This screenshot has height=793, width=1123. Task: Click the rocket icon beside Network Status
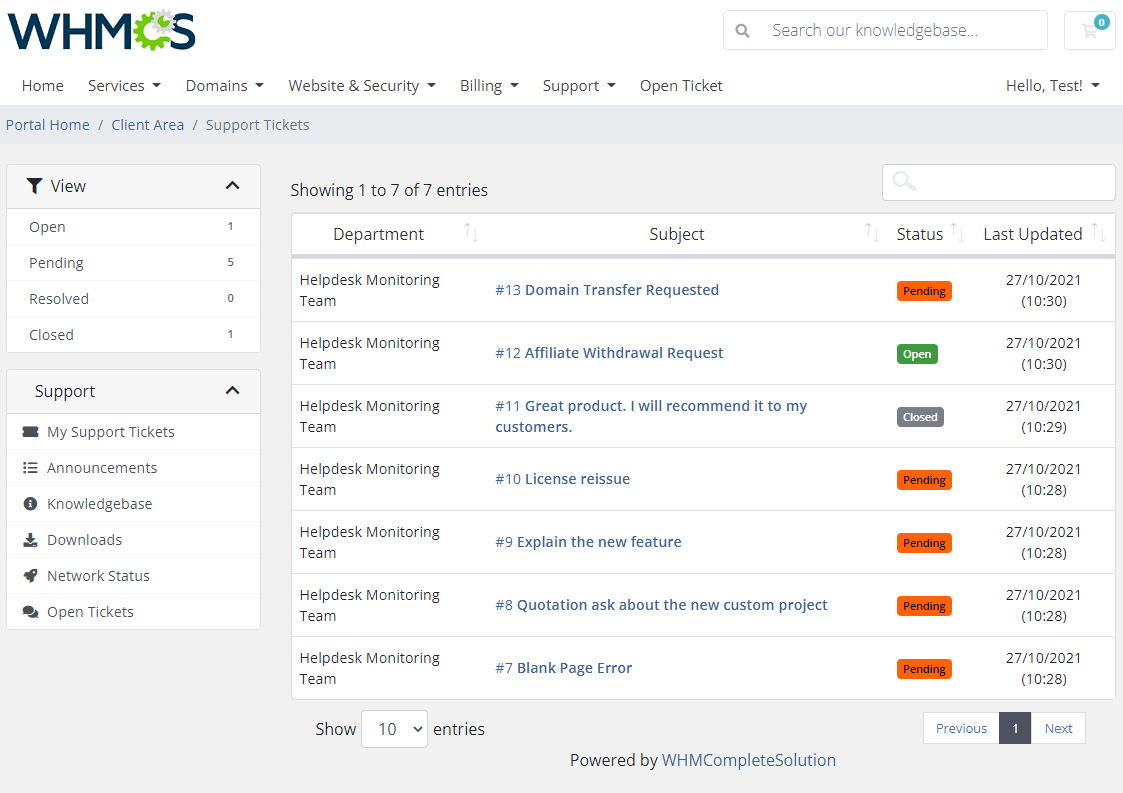click(30, 575)
